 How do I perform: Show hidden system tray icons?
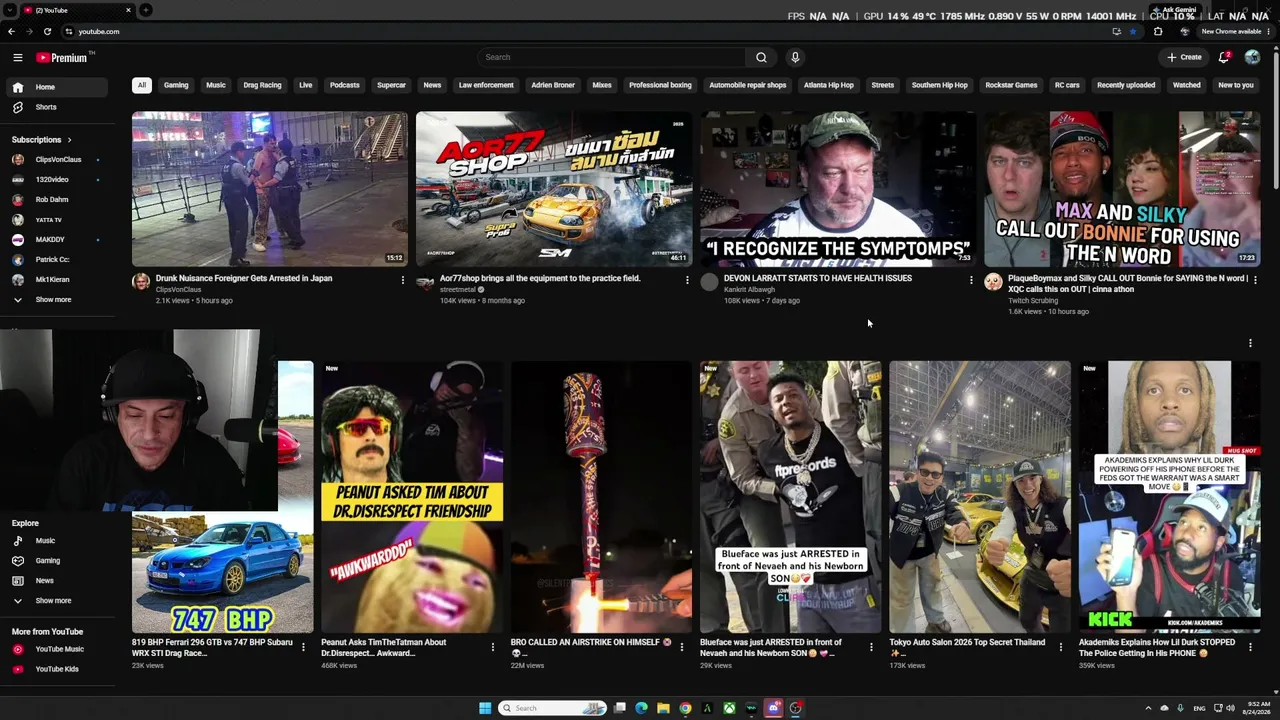coord(1148,708)
